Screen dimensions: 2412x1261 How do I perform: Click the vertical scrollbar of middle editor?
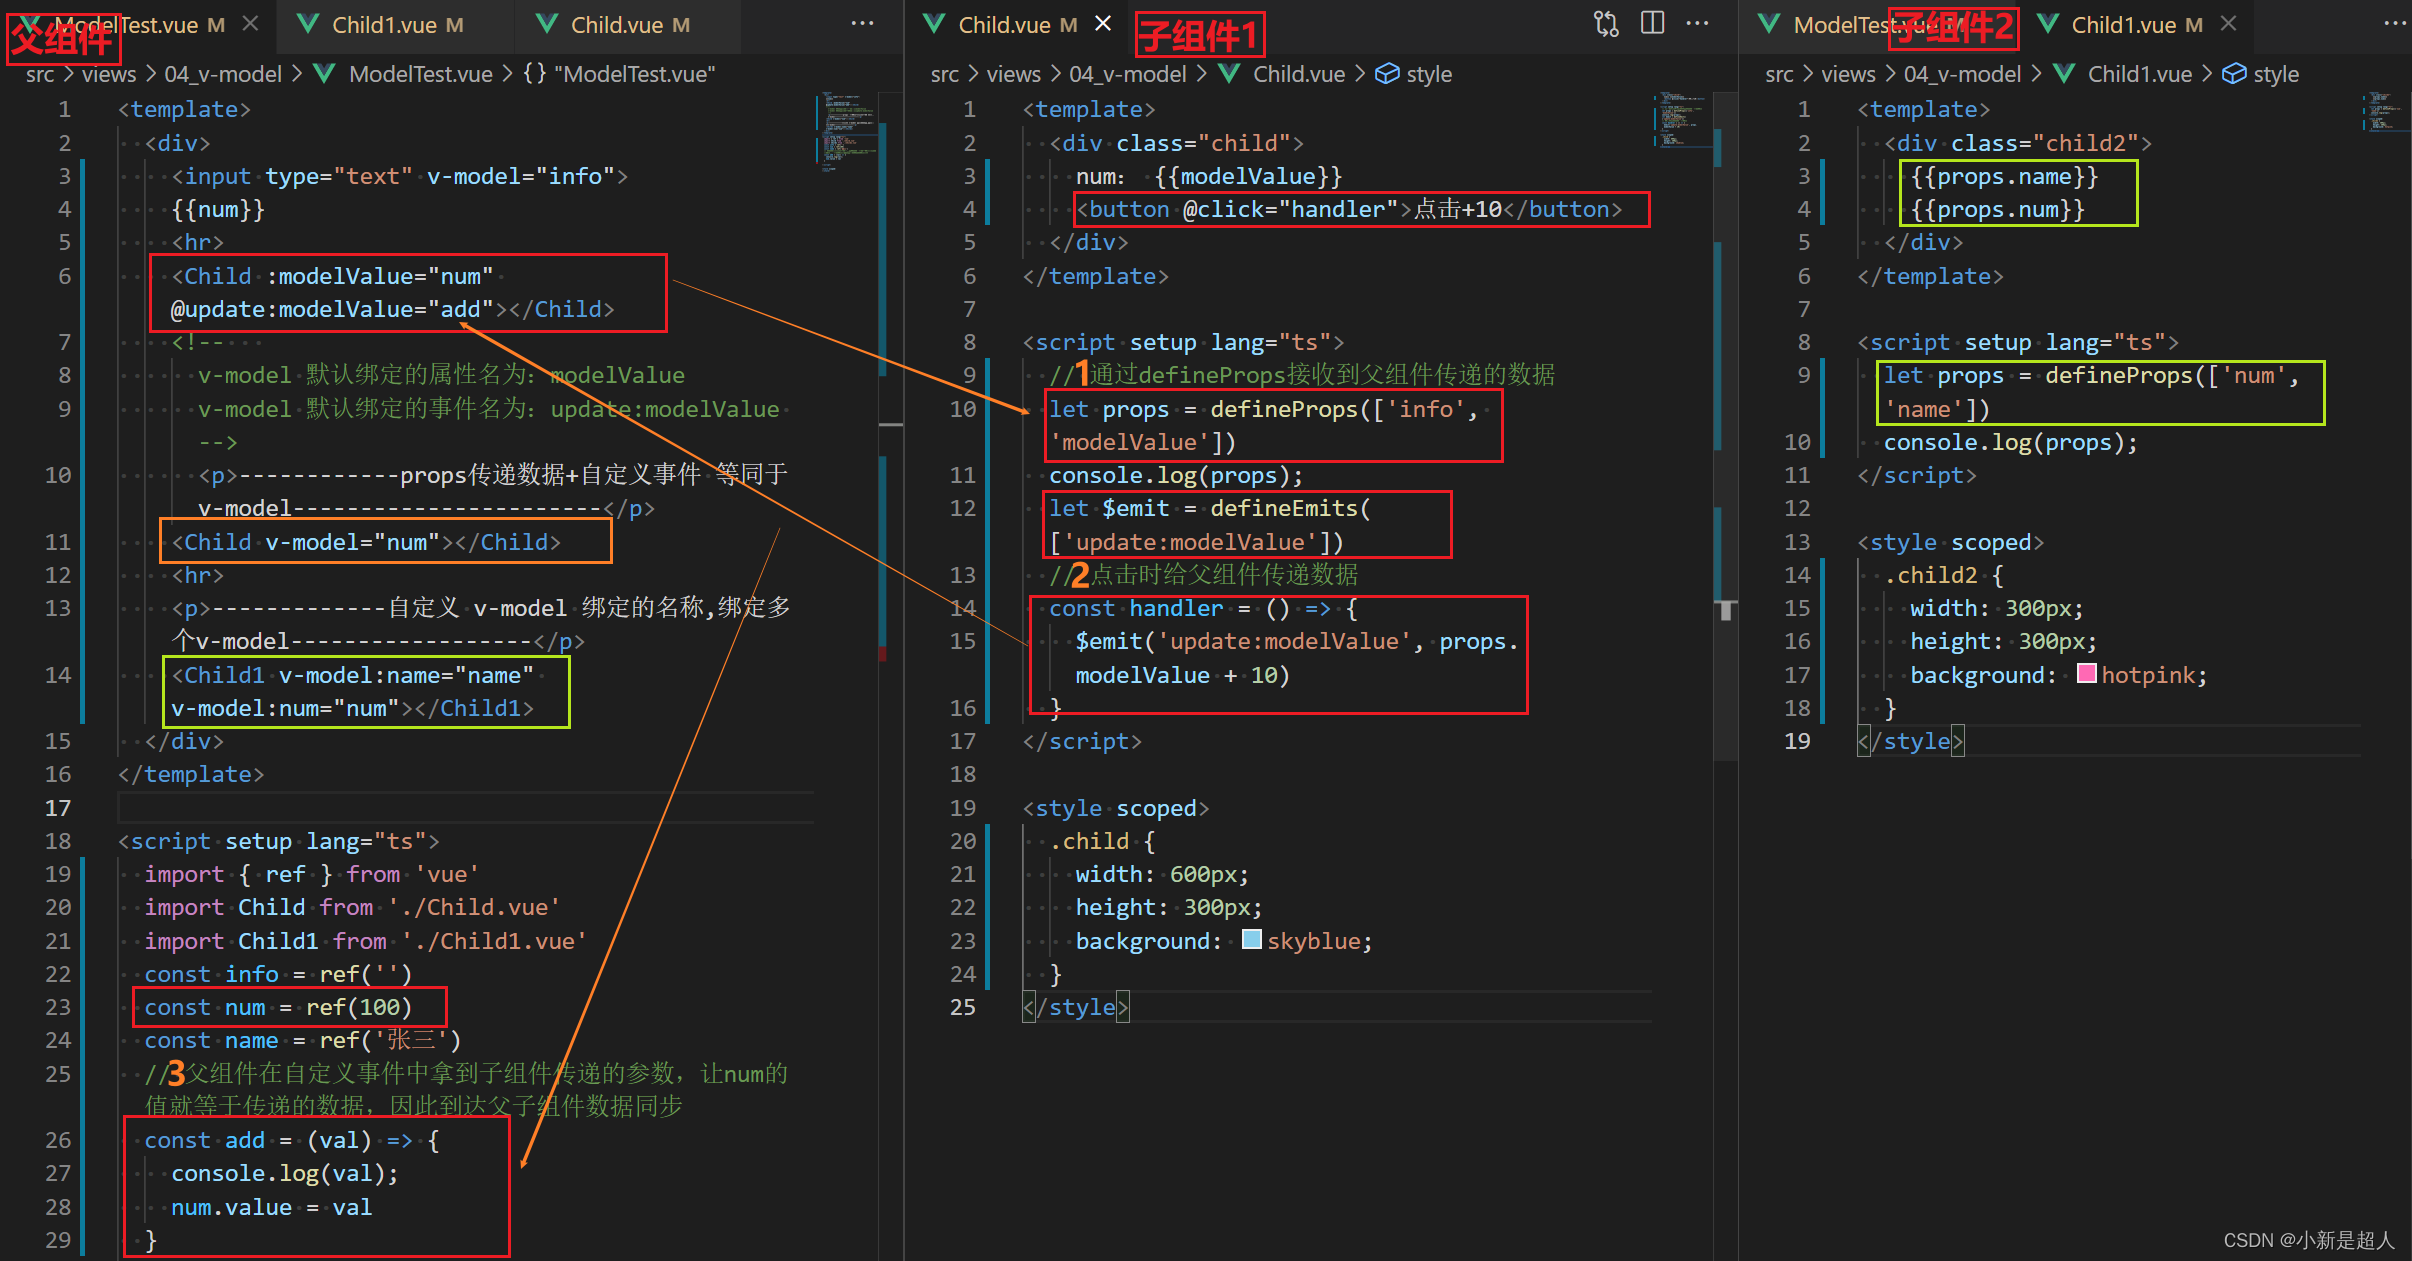1725,425
